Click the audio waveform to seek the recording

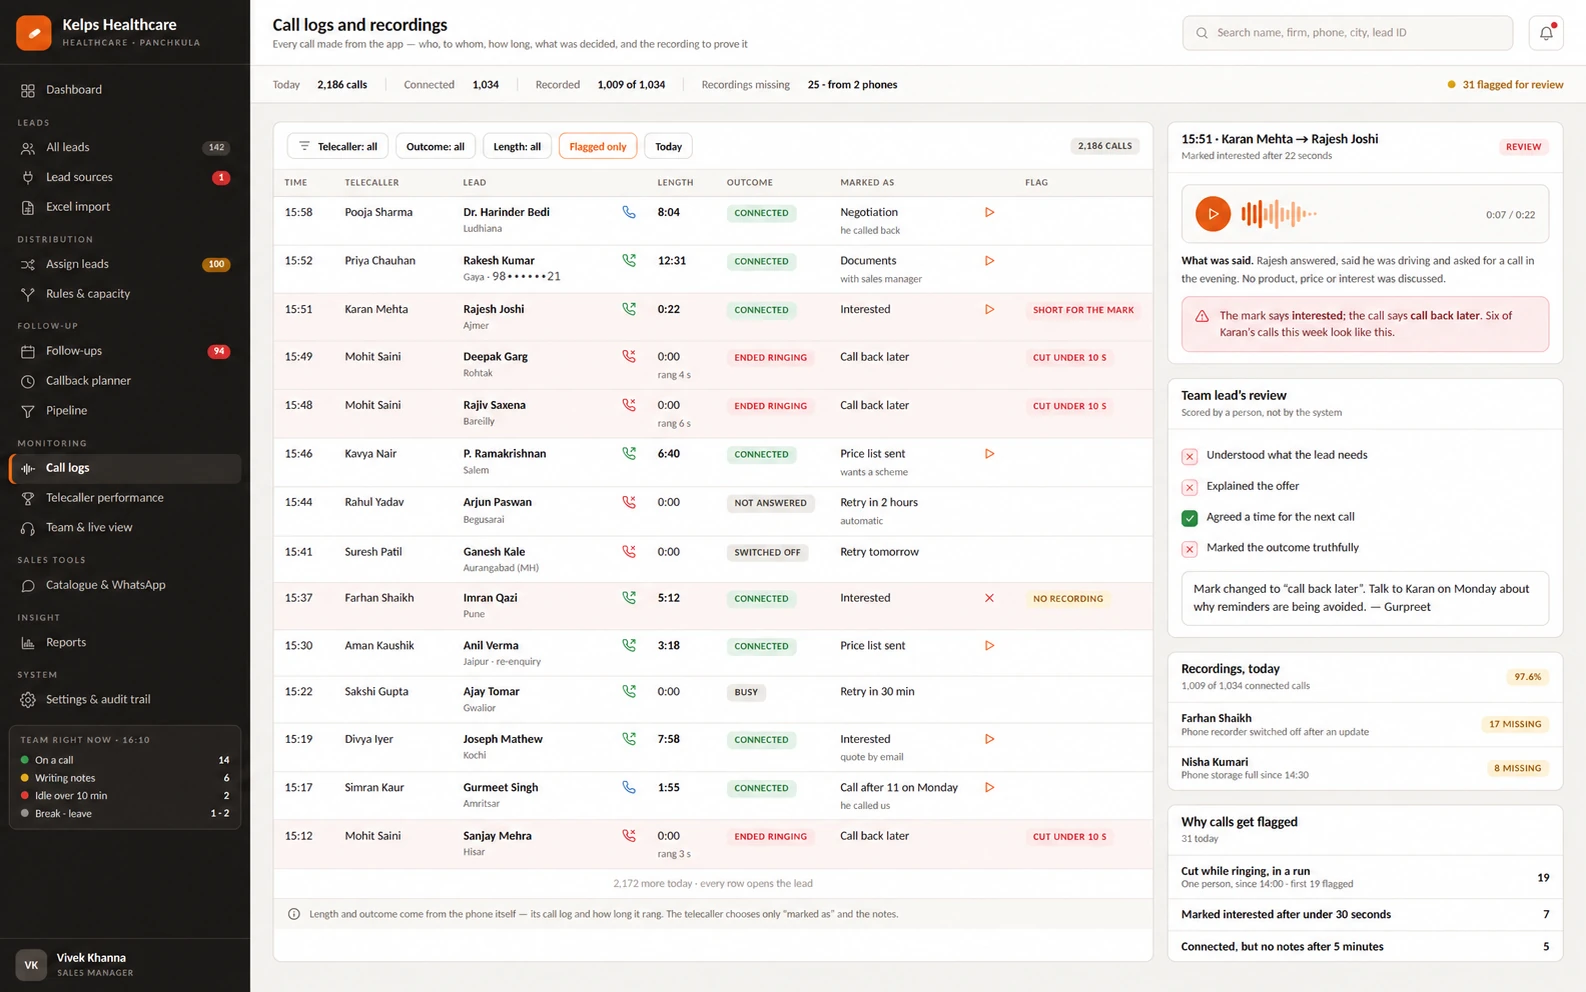point(1279,214)
